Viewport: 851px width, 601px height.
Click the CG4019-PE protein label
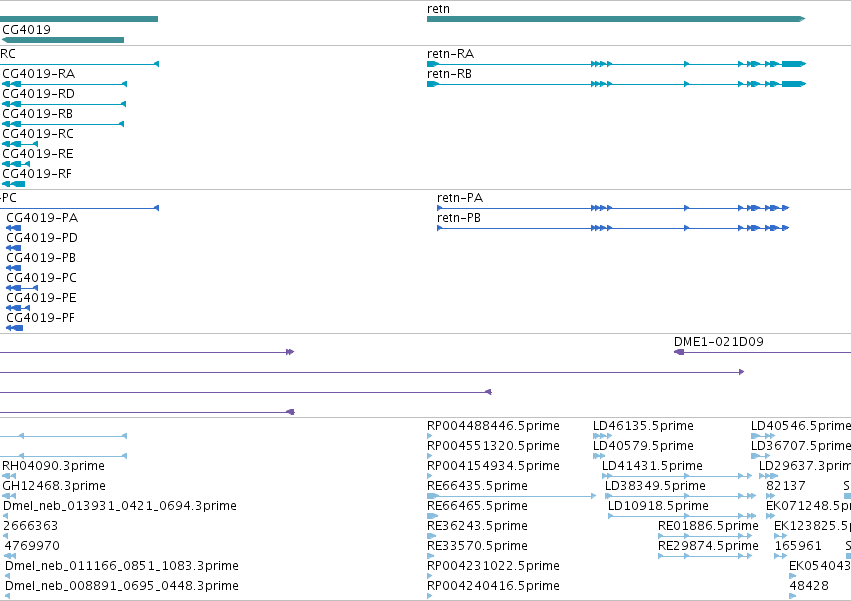41,298
